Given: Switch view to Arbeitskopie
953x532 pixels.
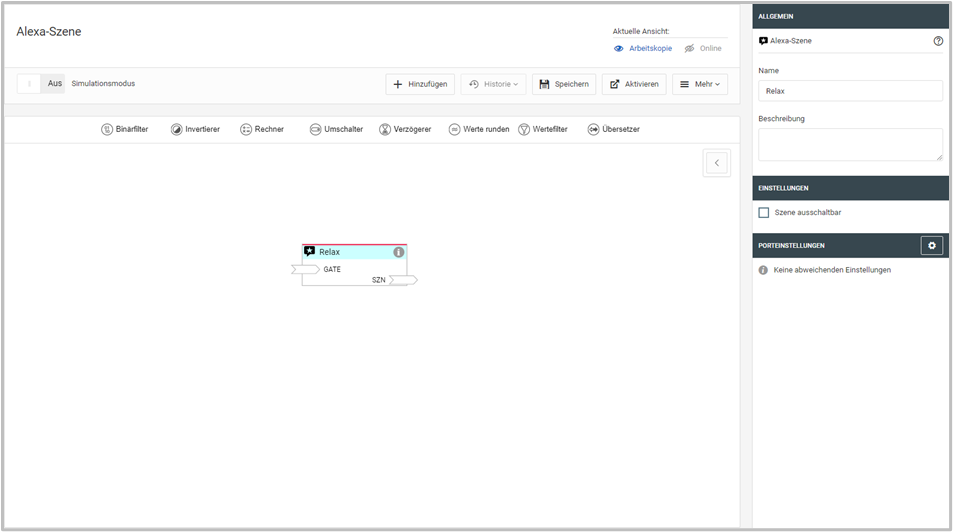Looking at the screenshot, I should click(x=643, y=48).
